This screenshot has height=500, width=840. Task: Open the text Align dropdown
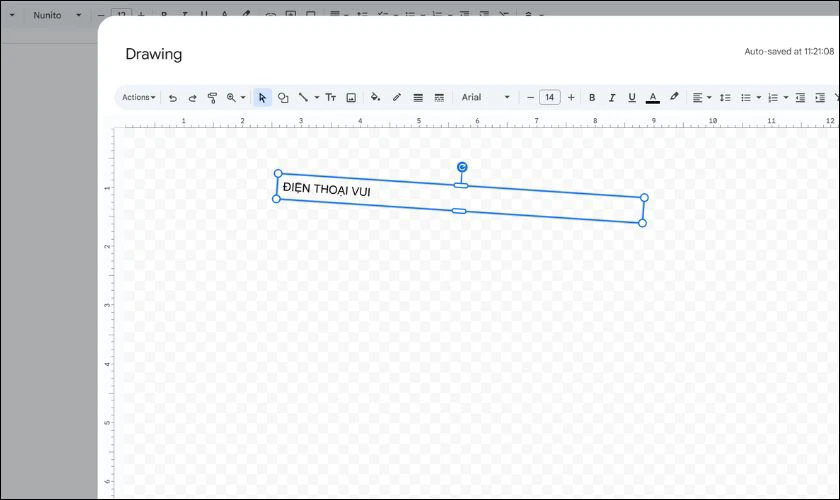[x=701, y=98]
